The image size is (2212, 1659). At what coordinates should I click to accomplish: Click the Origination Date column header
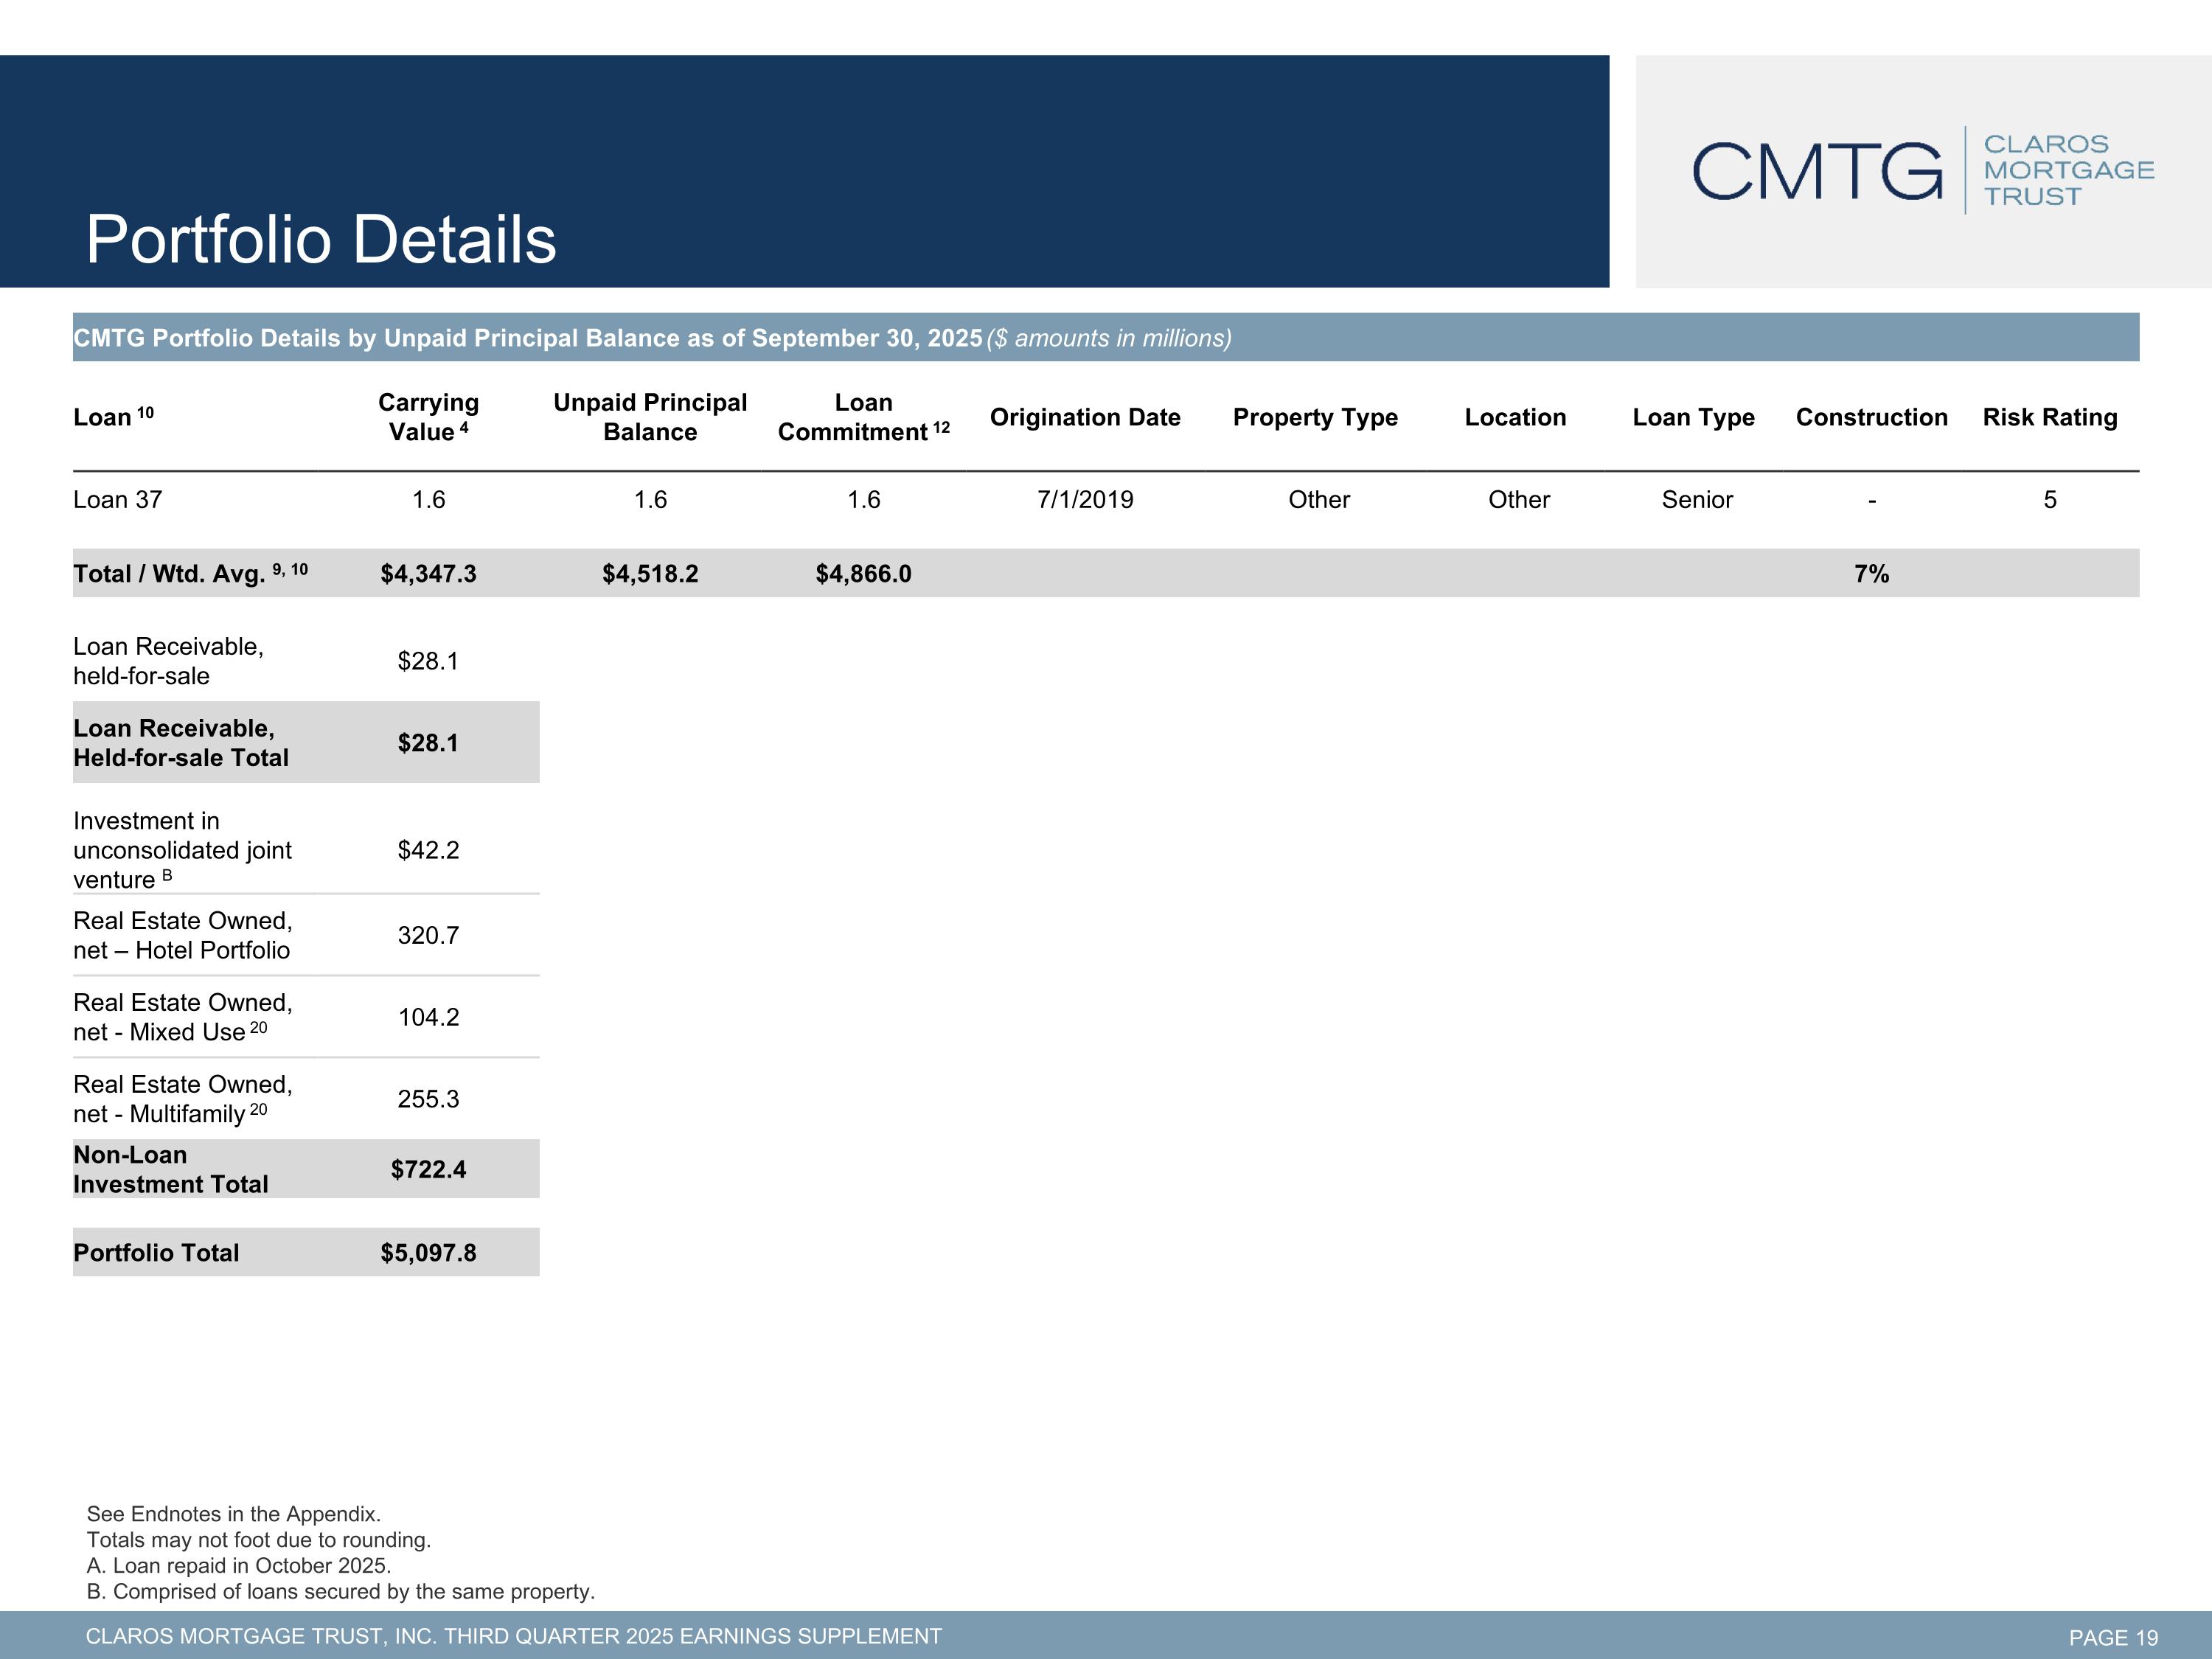(x=1085, y=417)
